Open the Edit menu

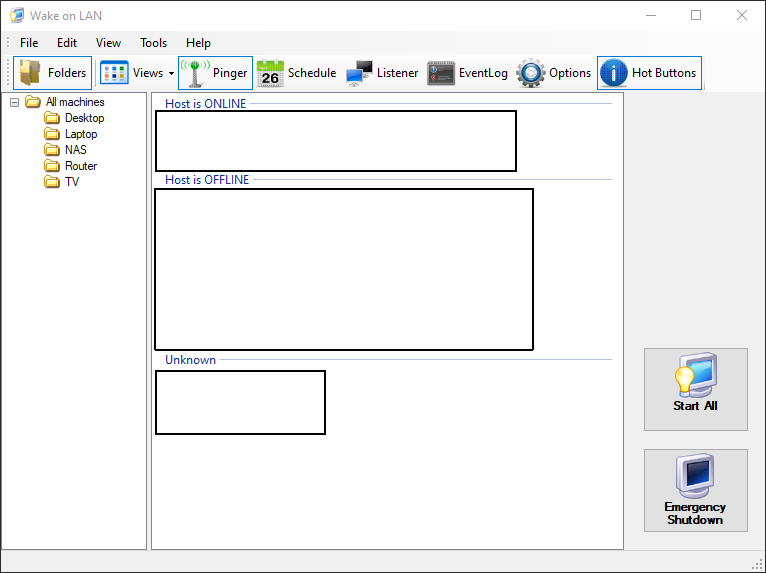click(67, 43)
